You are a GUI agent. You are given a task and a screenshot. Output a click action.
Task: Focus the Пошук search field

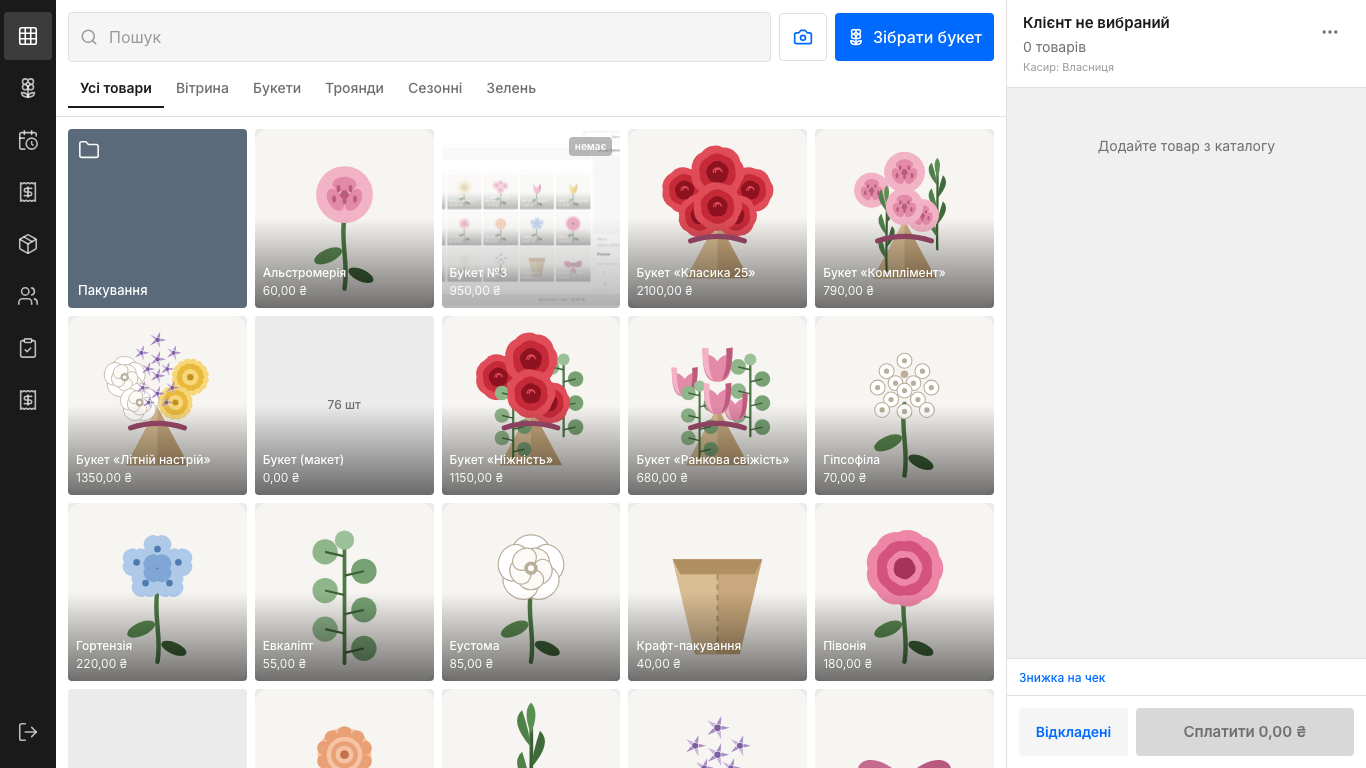[x=419, y=37]
